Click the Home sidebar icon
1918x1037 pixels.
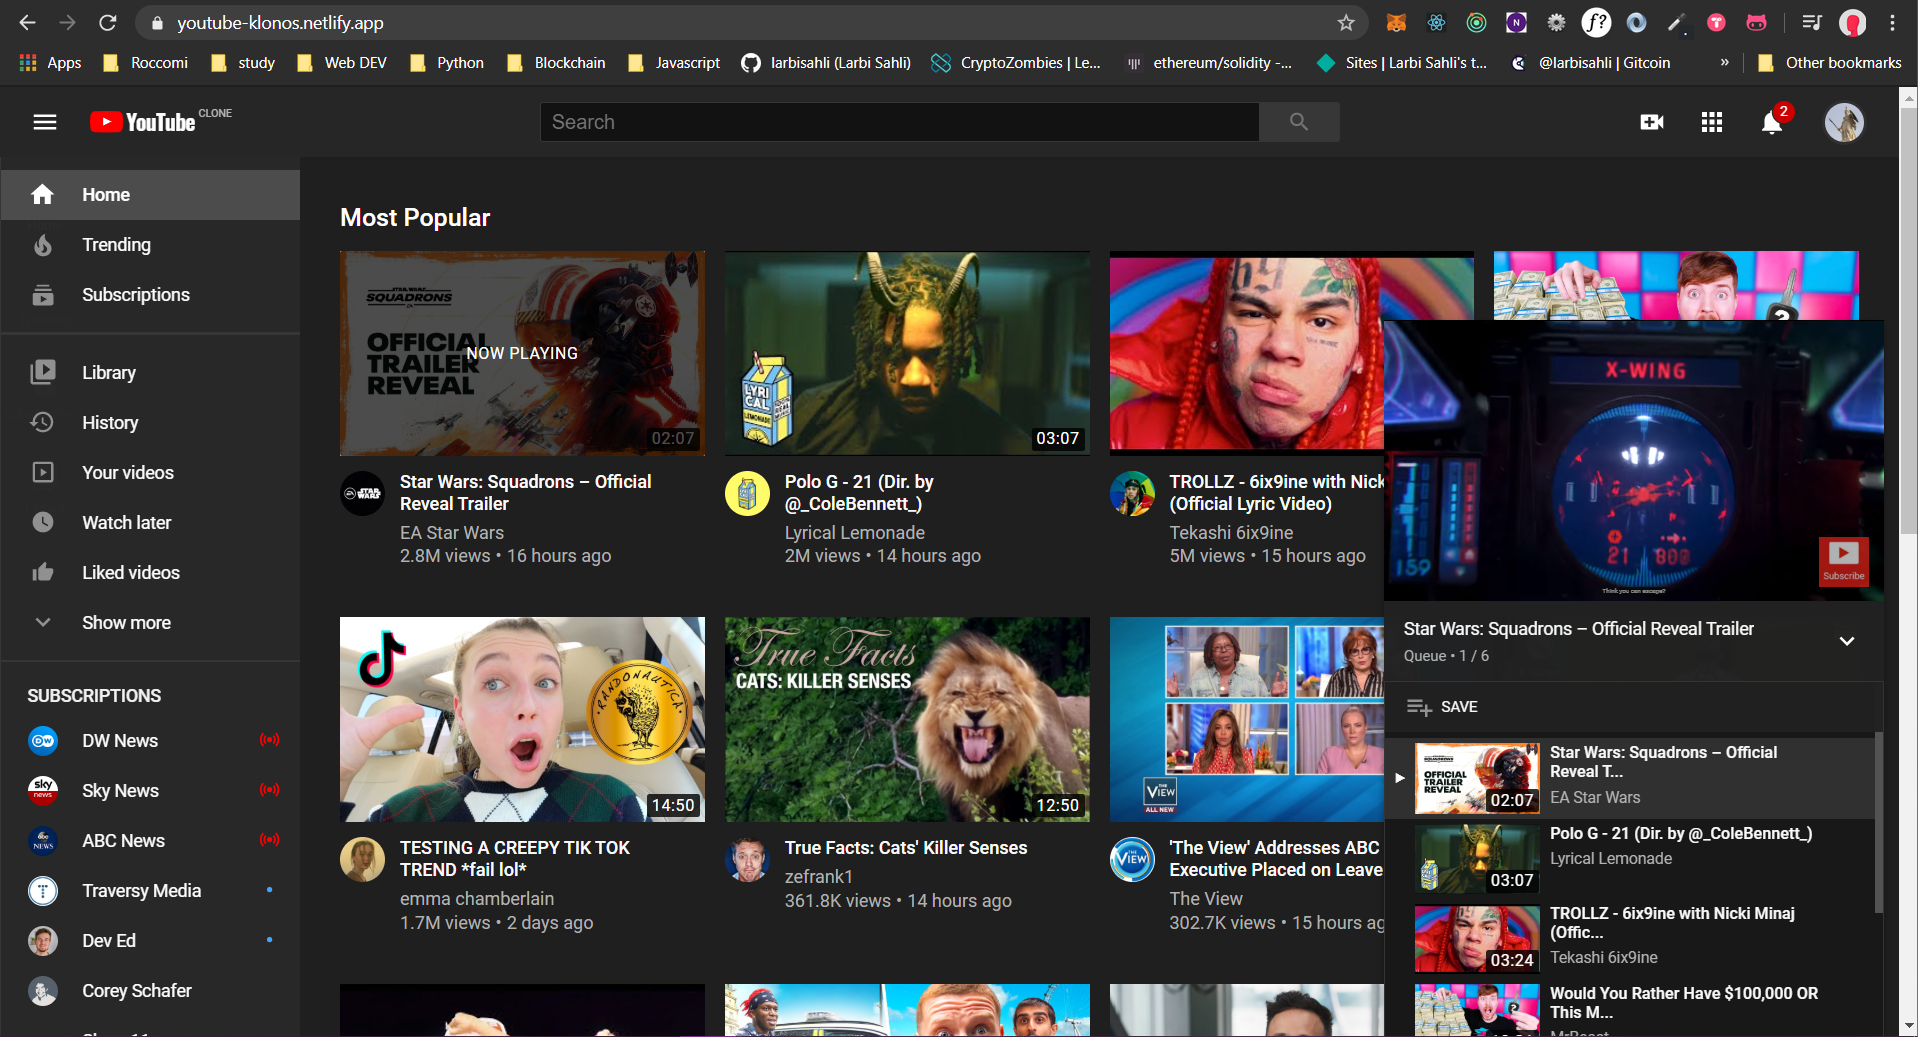pos(42,194)
